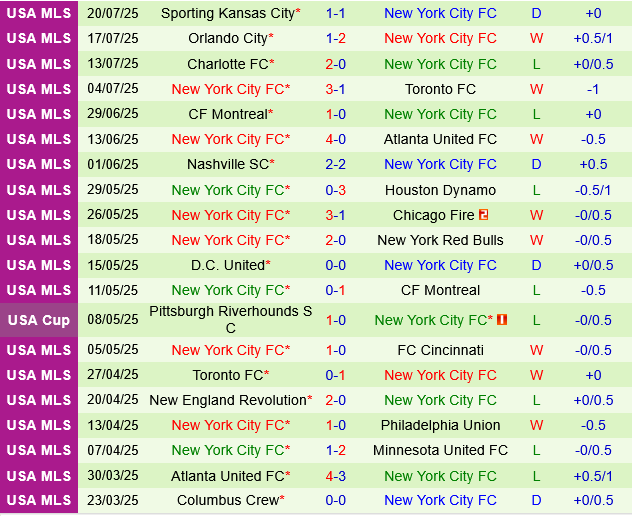Click the New York Red Bulls team name

440,240
